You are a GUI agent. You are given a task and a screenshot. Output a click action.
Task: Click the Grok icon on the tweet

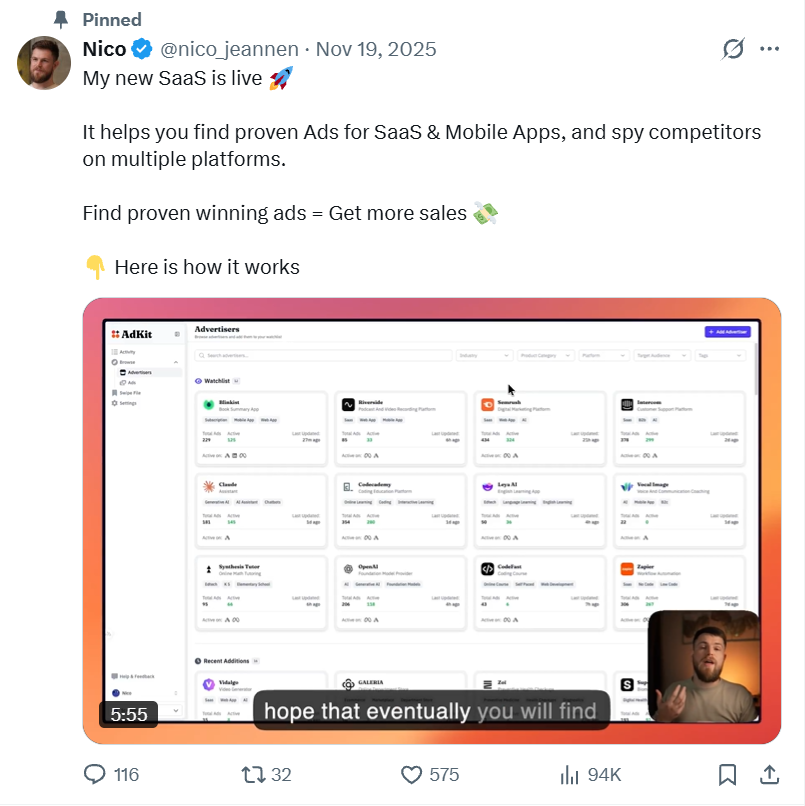pos(733,48)
